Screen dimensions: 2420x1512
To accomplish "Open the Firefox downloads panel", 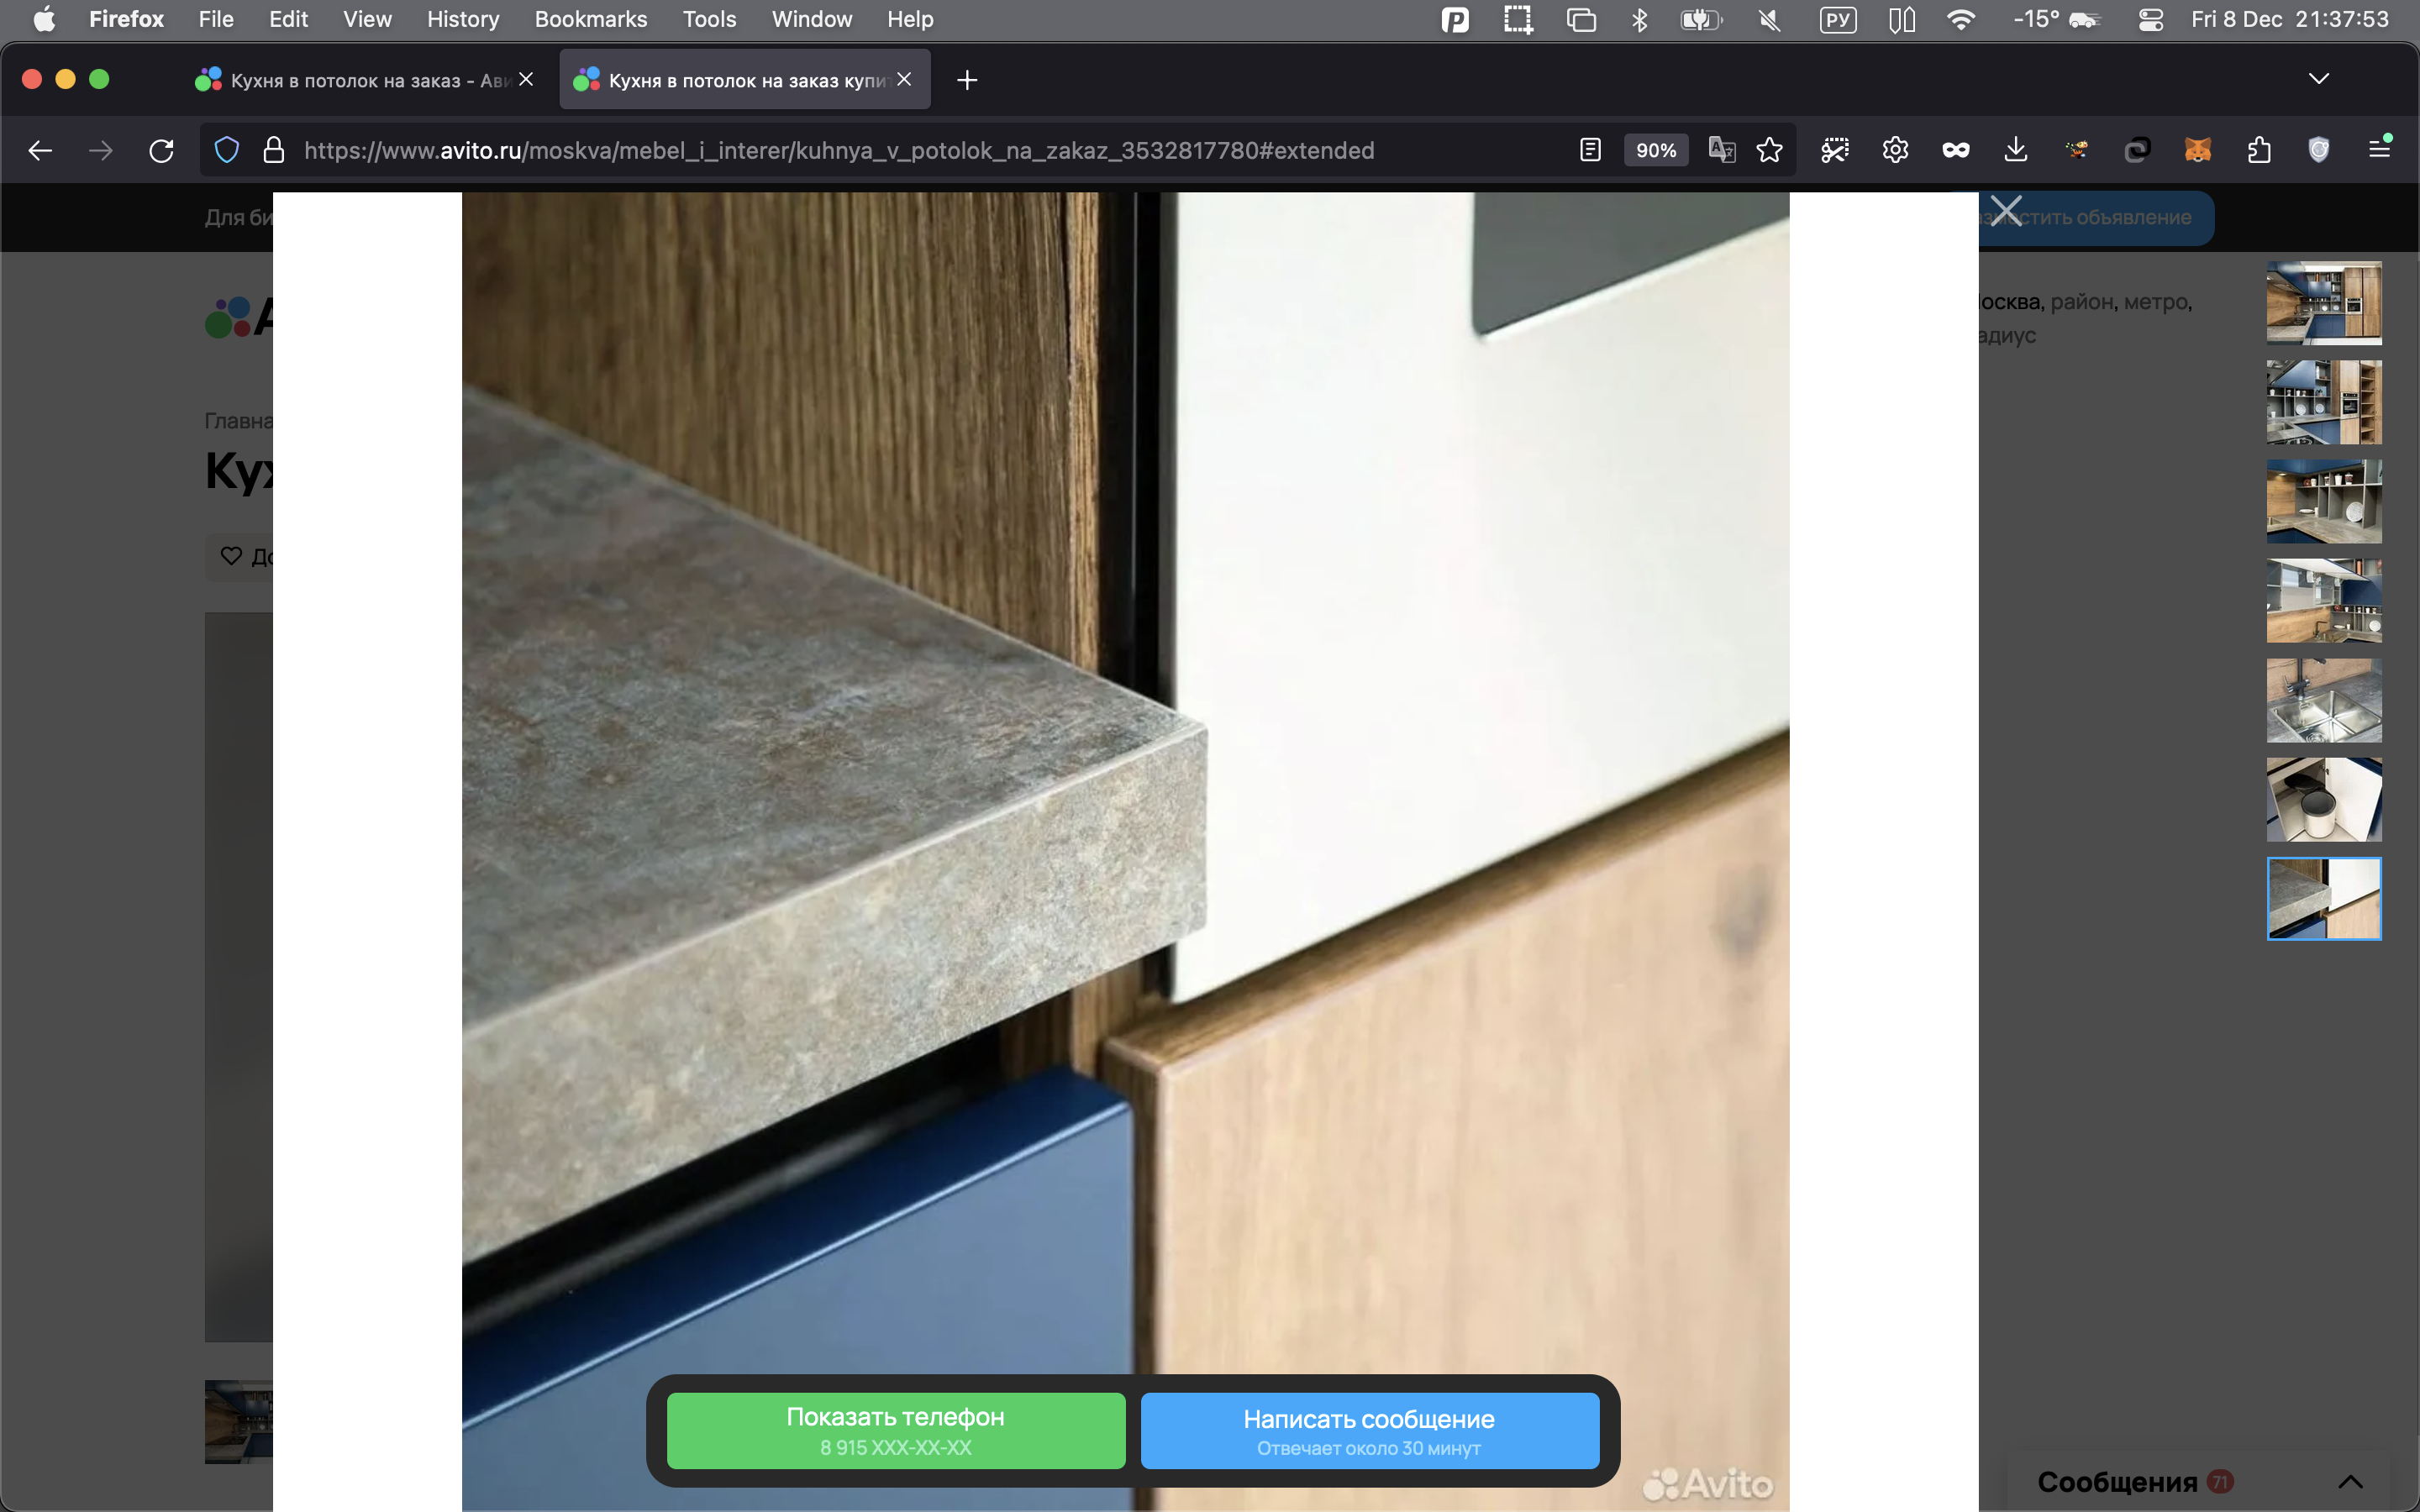I will pyautogui.click(x=2016, y=151).
